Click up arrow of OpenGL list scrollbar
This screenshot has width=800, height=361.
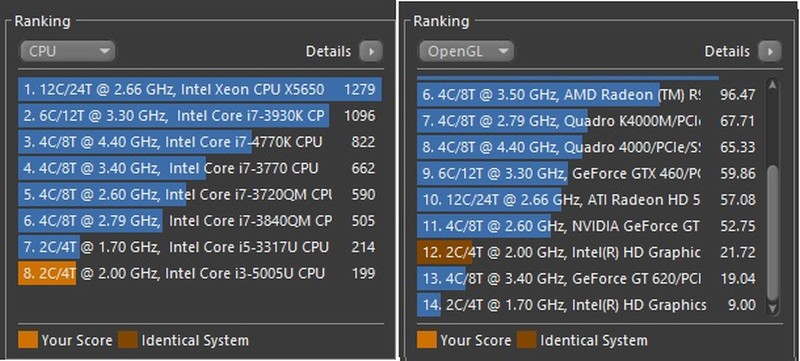coord(773,86)
